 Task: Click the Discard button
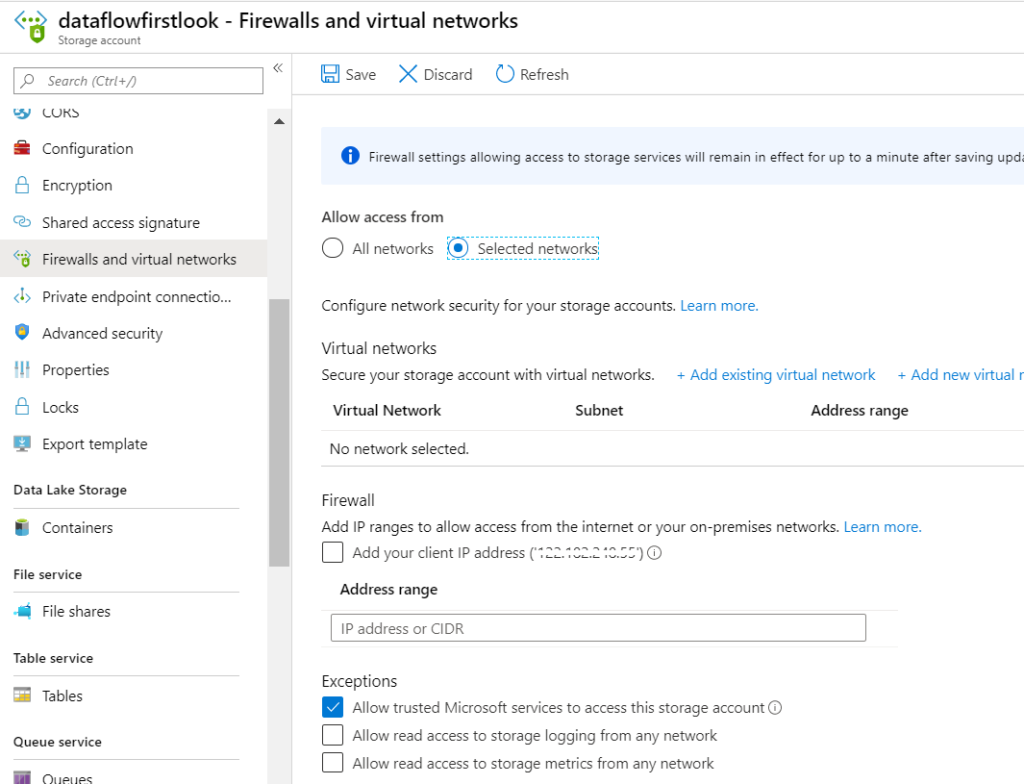tap(436, 74)
